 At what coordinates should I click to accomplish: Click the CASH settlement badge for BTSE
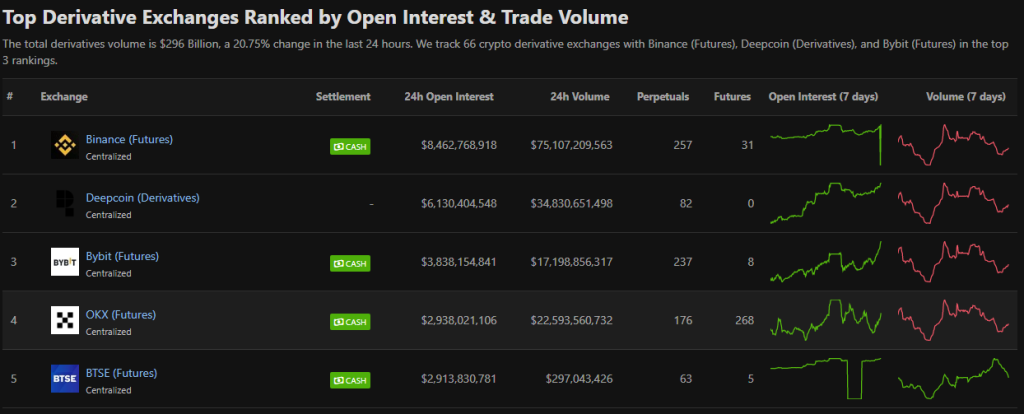point(350,380)
